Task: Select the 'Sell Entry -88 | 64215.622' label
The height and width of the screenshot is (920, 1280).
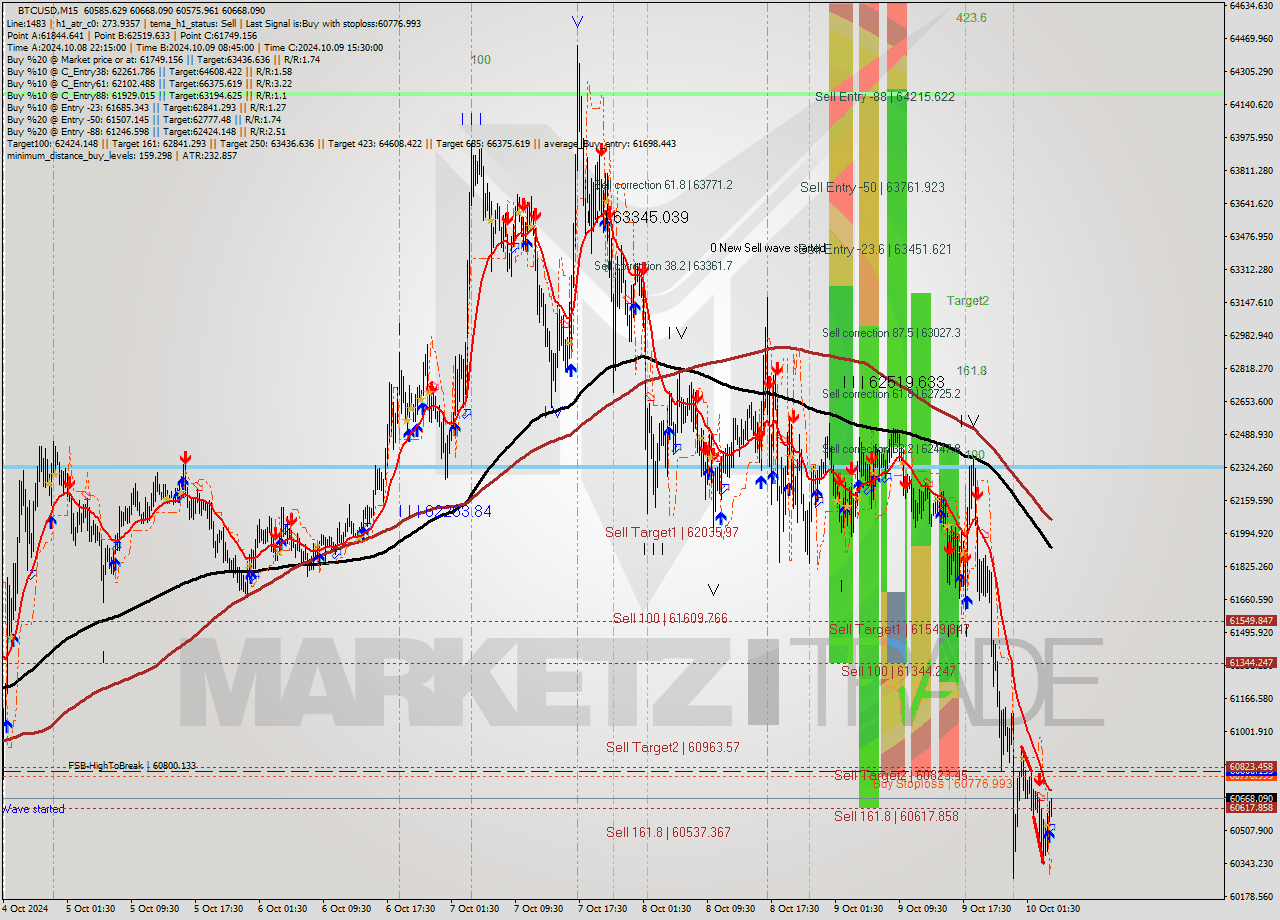Action: pos(884,97)
